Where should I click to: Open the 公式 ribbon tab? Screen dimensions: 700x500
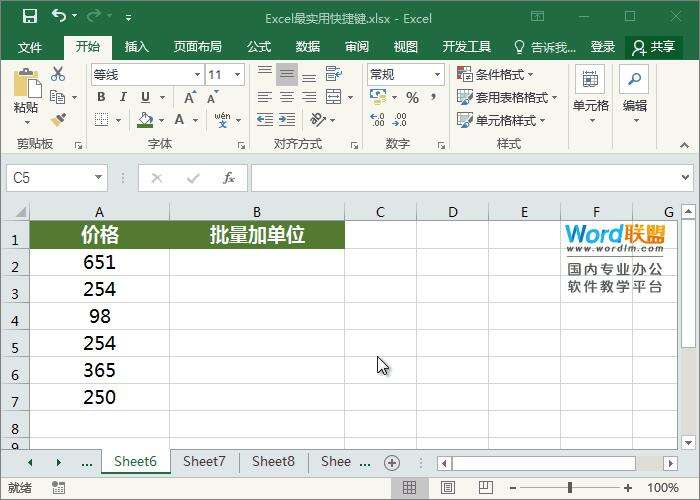coord(258,47)
